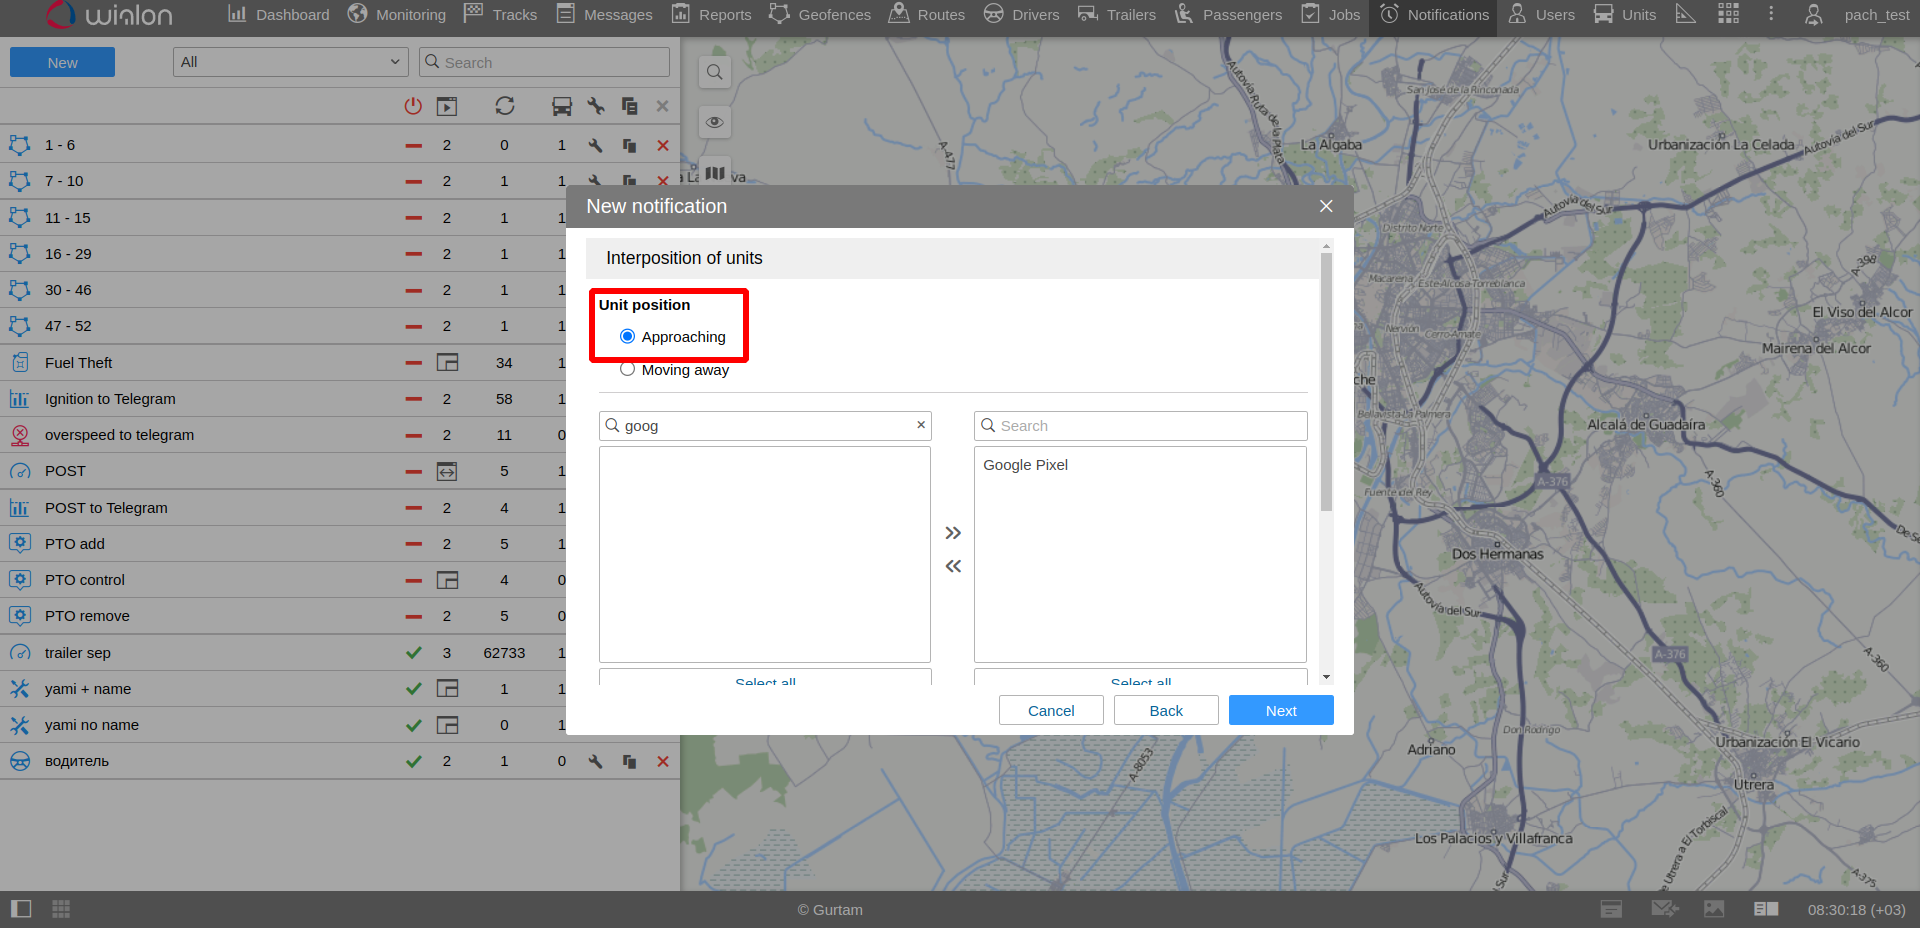Open the Geofences tab

click(x=820, y=14)
